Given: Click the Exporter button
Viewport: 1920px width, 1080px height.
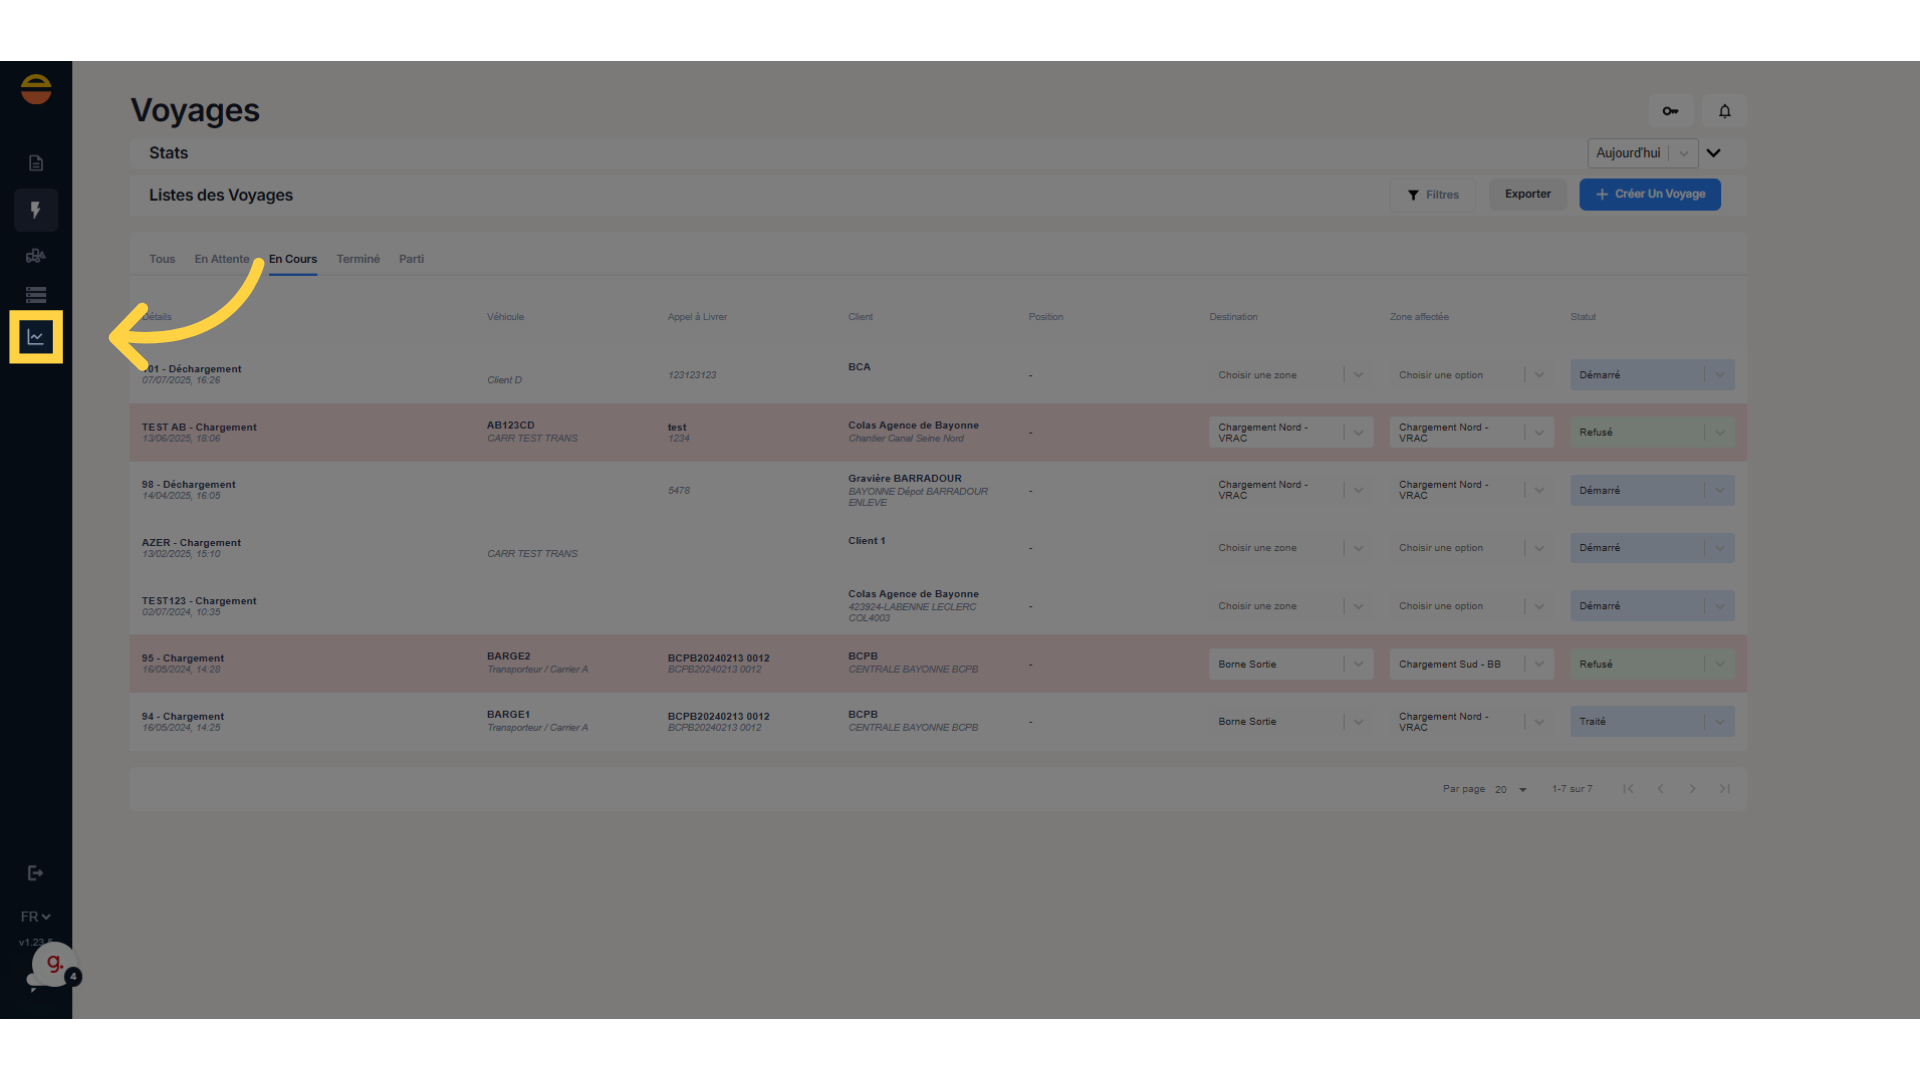Looking at the screenshot, I should pos(1528,194).
